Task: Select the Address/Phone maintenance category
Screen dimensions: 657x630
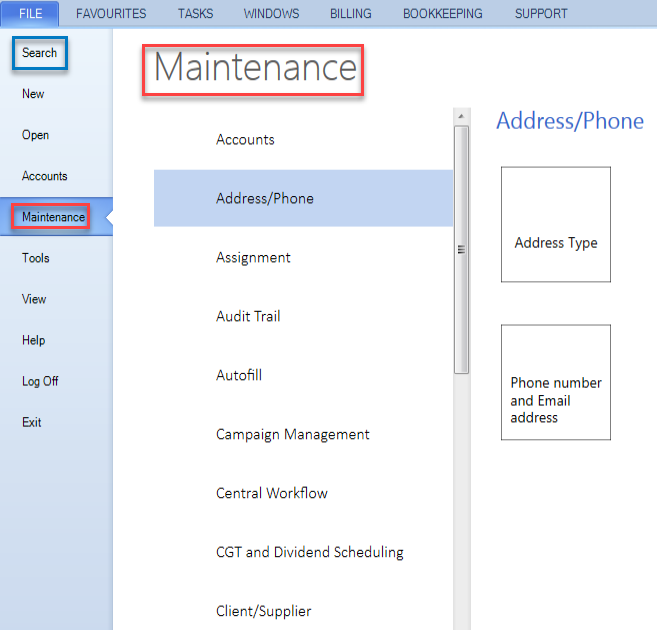Action: [303, 198]
